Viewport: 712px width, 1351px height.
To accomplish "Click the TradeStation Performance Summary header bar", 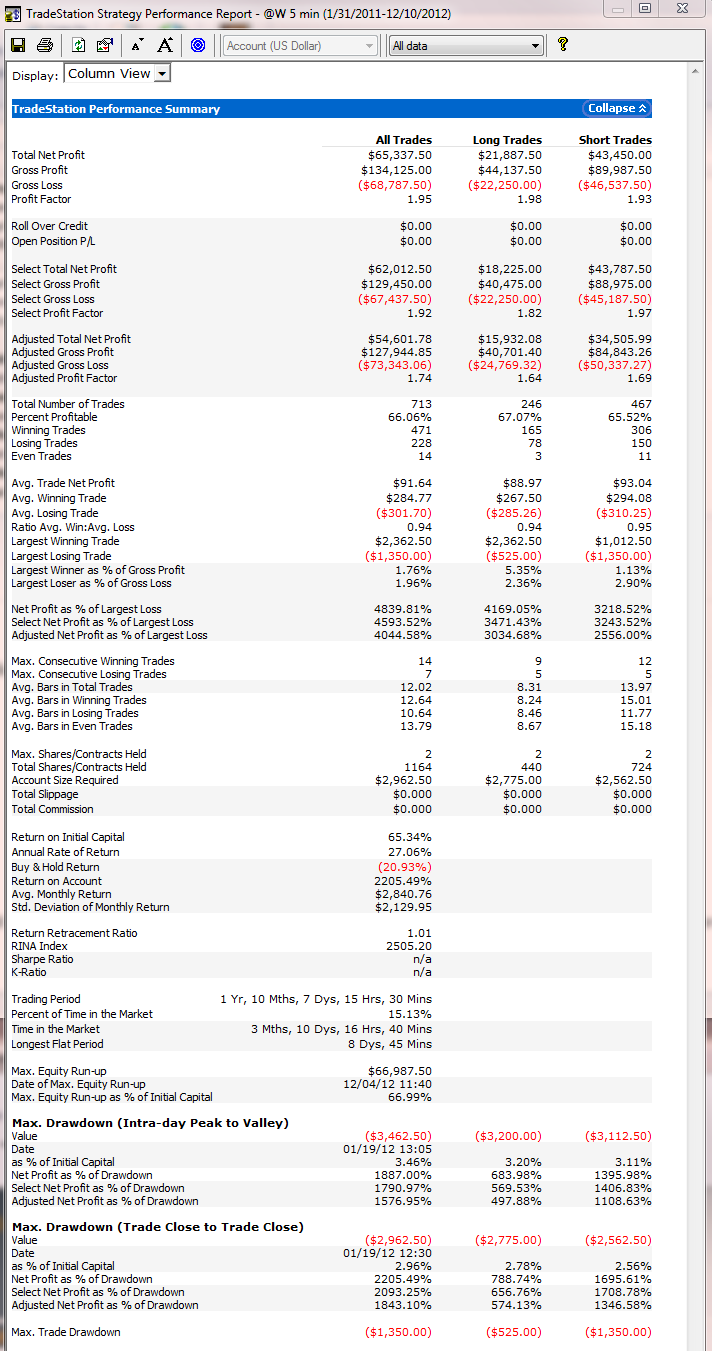I will 331,108.
